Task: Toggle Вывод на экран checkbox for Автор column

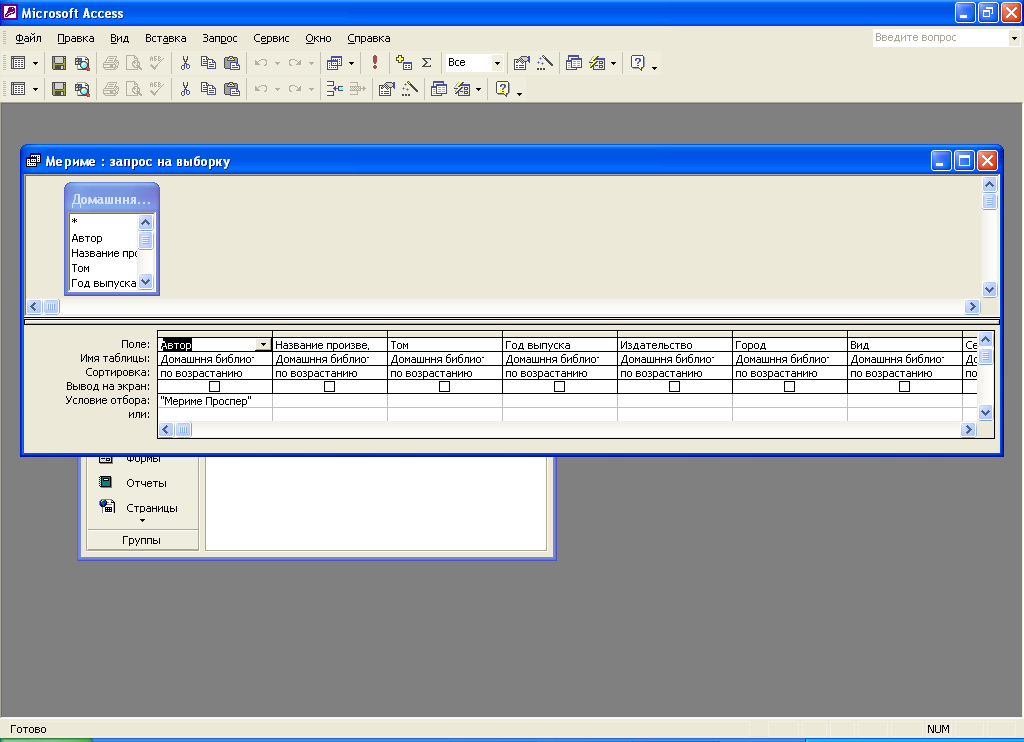Action: pyautogui.click(x=214, y=387)
